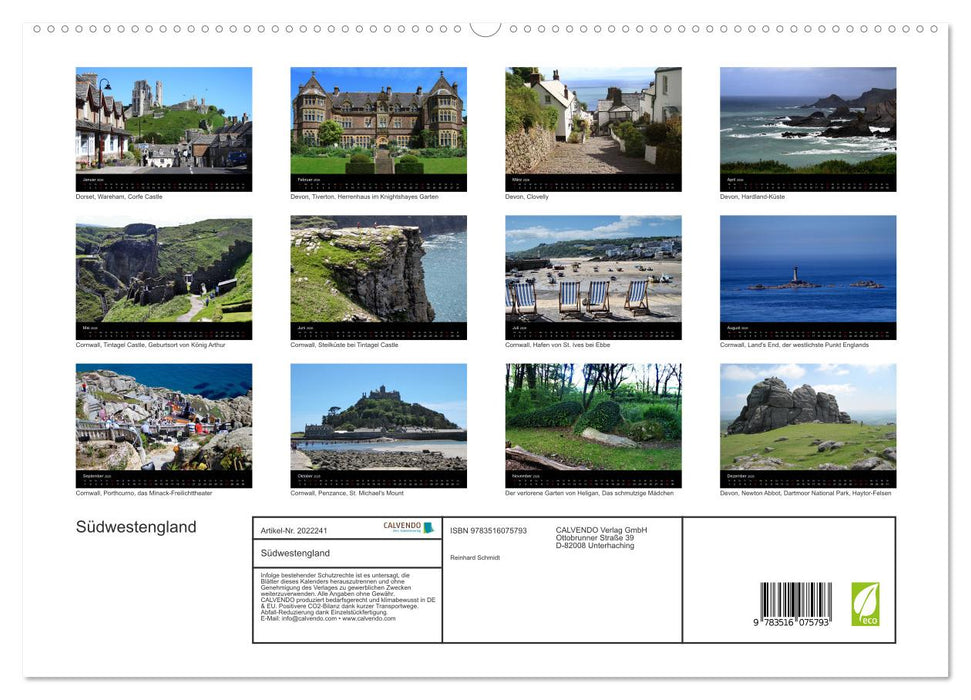Image resolution: width=971 pixels, height=700 pixels.
Task: Click the Artikel-Nr. 2022241 entry
Action: 292,530
